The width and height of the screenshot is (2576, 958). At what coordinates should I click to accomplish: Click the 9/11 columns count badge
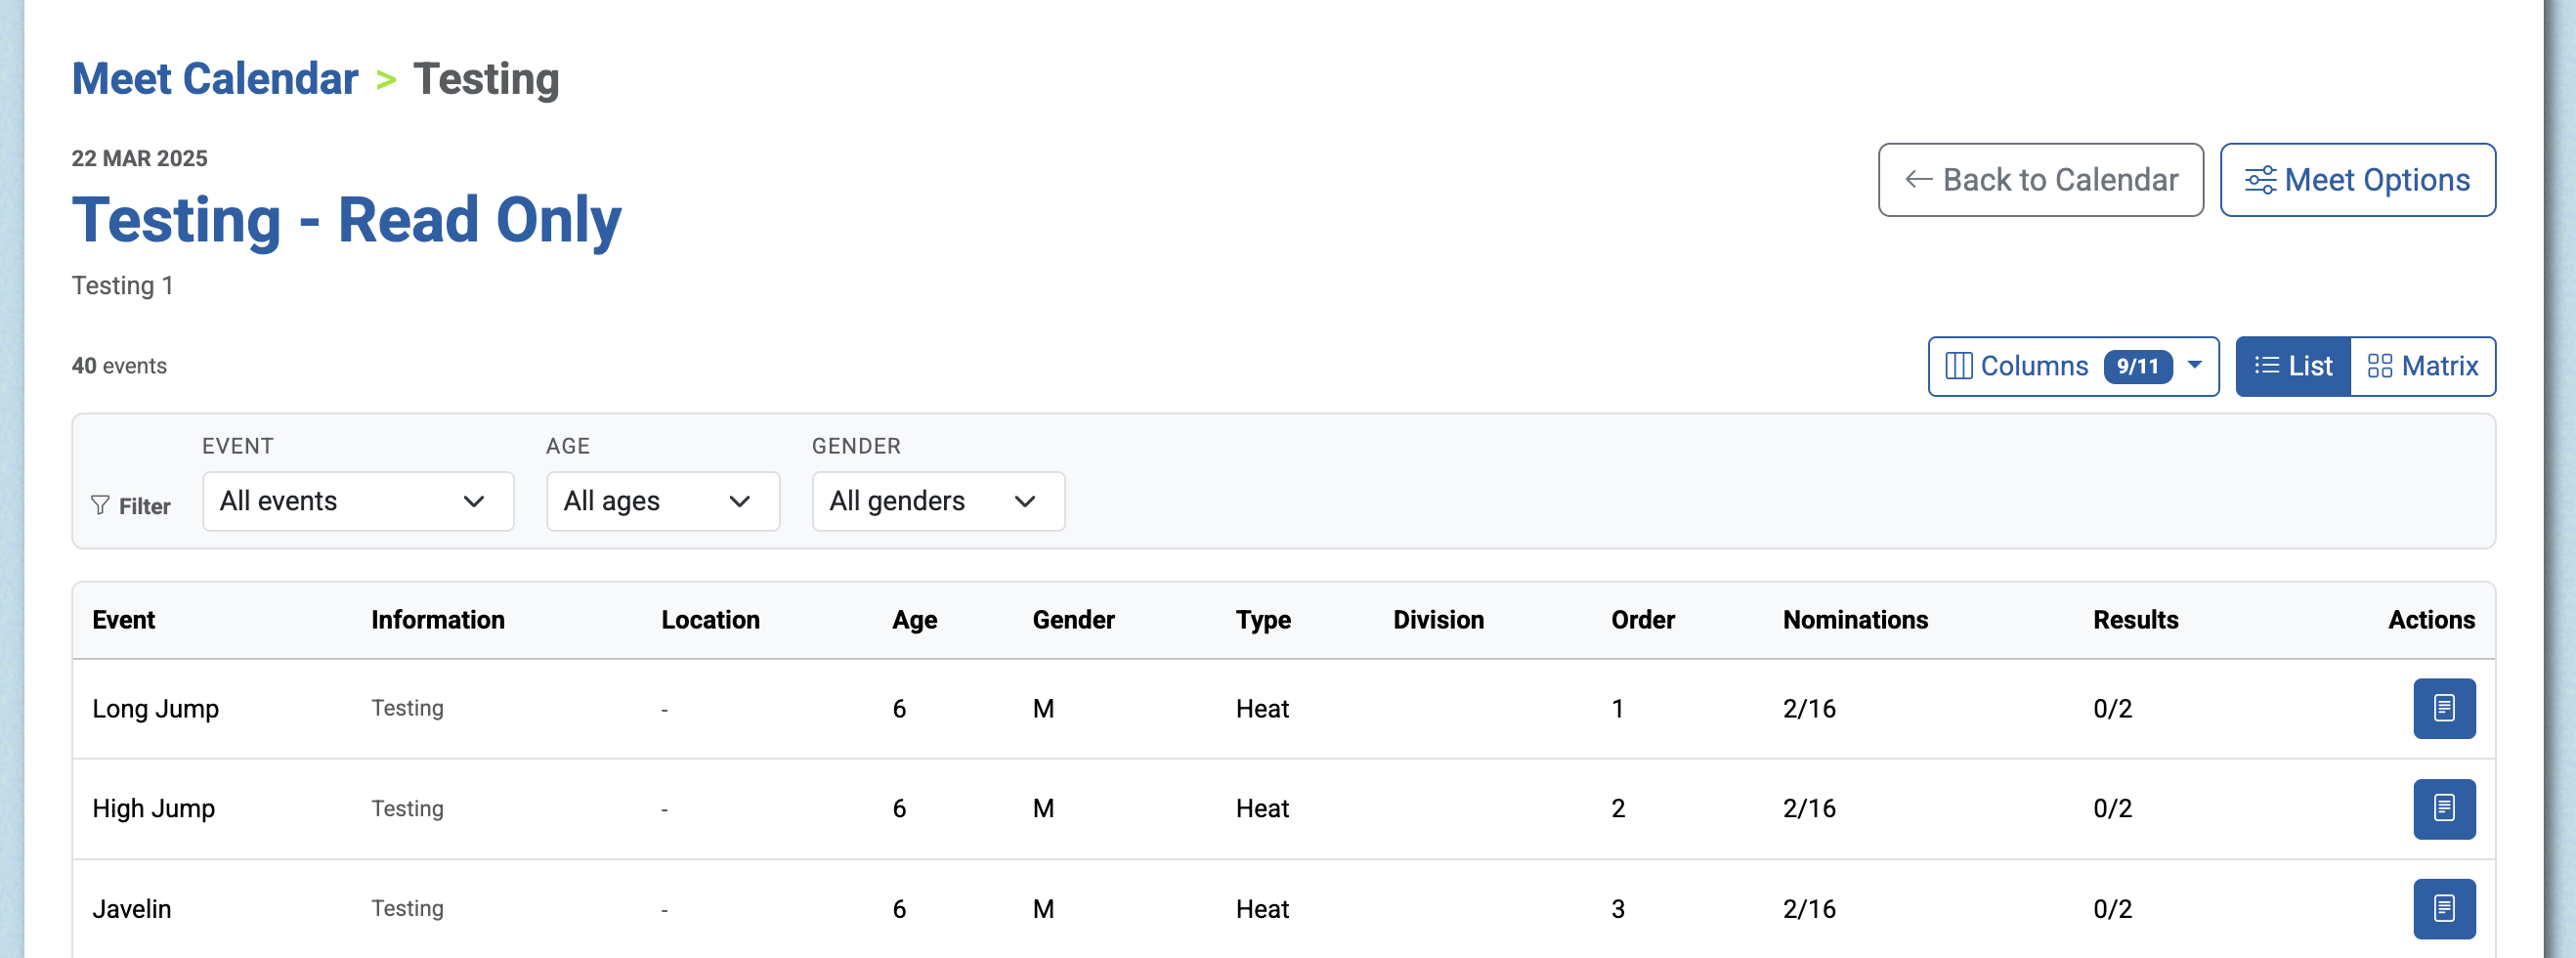(x=2137, y=366)
